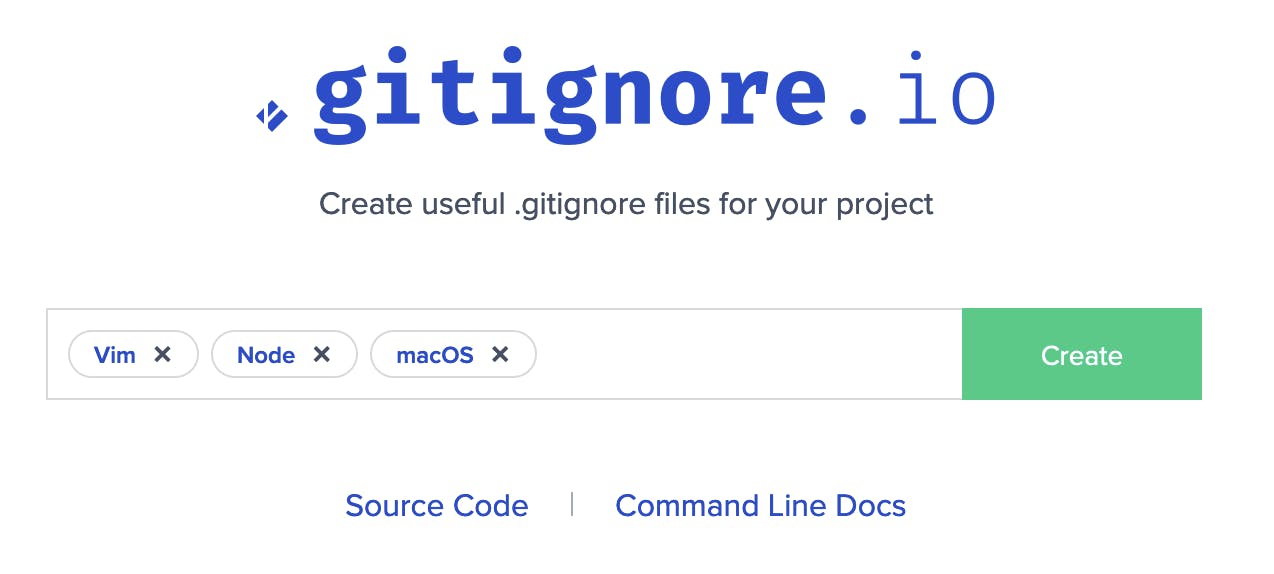The image size is (1274, 574).
Task: Open the Command Line Docs link
Action: [x=760, y=506]
